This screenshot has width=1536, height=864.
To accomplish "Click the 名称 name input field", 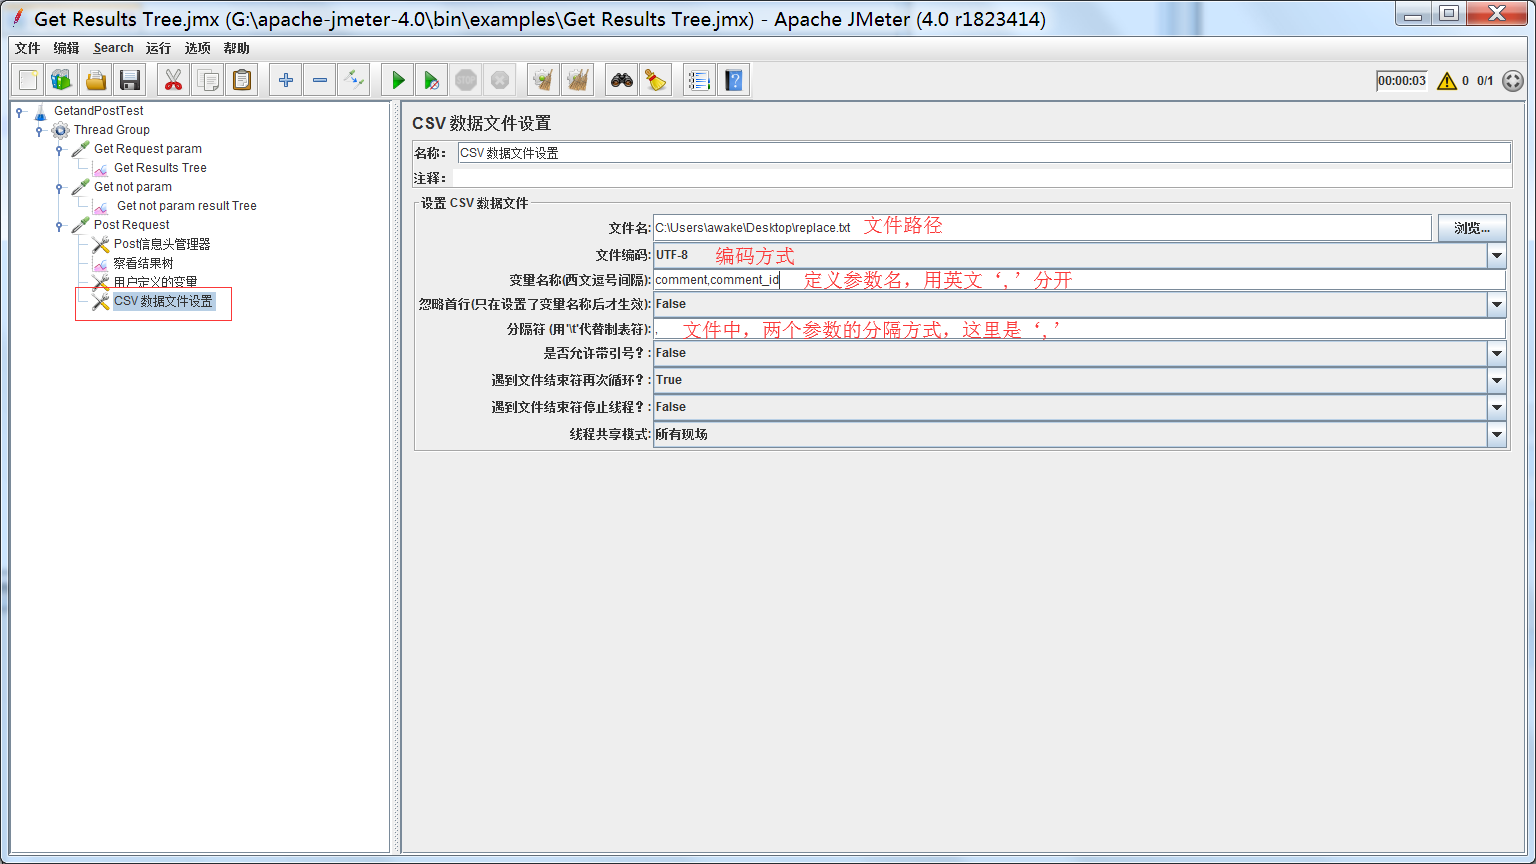I will click(x=984, y=153).
